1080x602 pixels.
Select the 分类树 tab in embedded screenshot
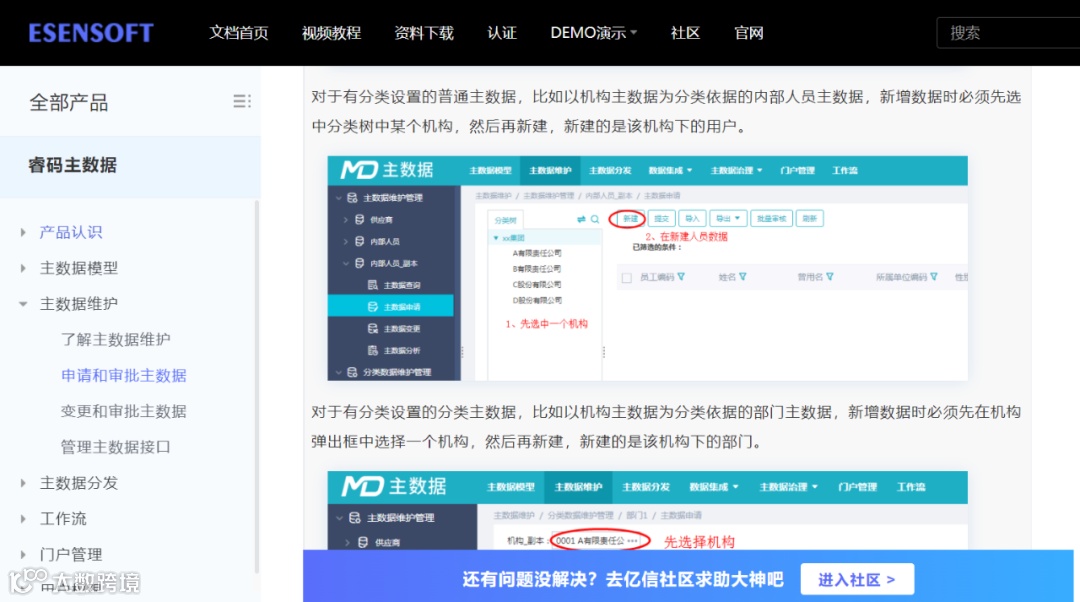[505, 220]
